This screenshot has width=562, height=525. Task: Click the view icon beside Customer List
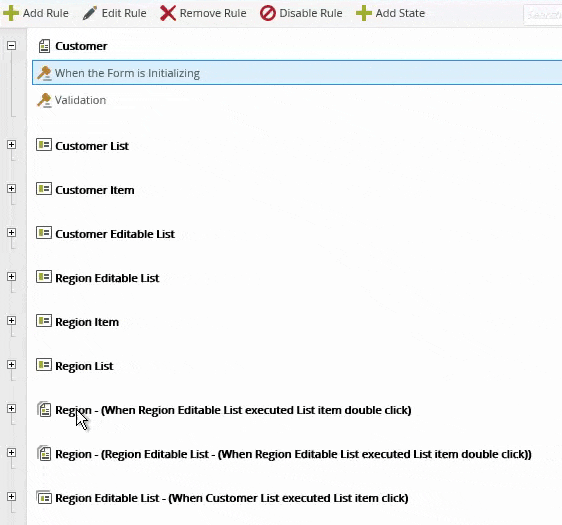tap(44, 145)
